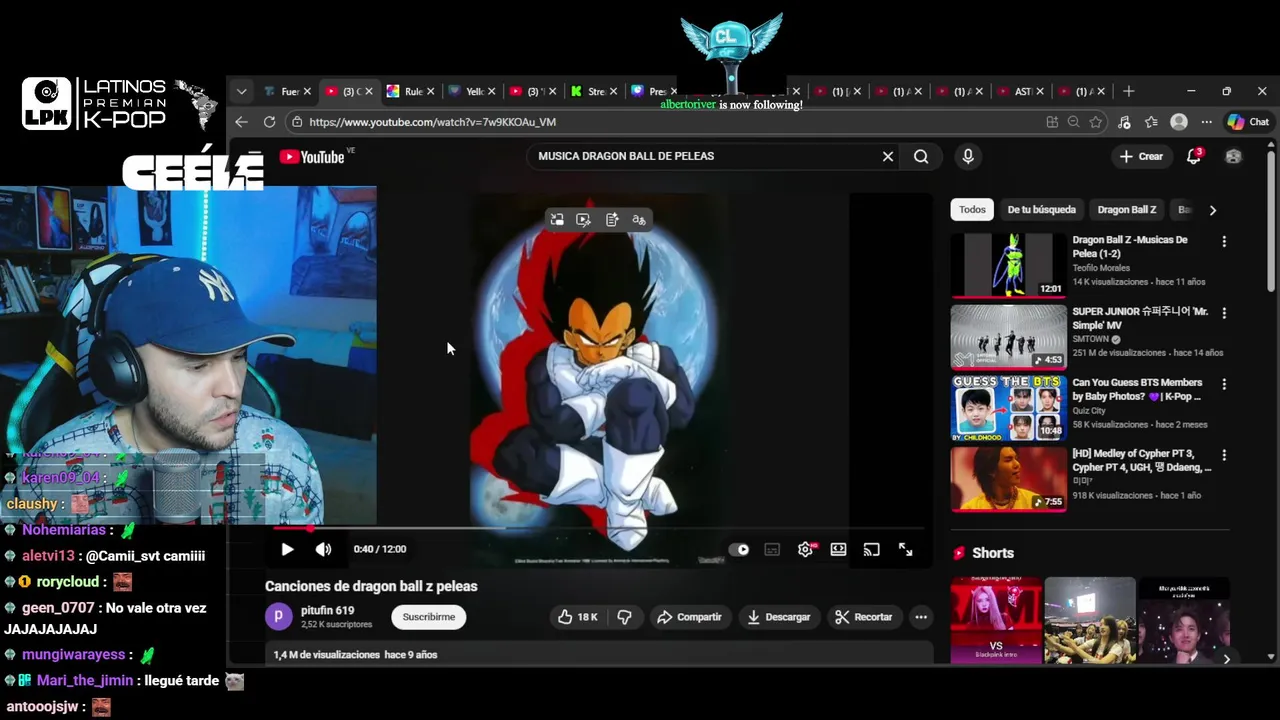Like the video with 18 K likes
The height and width of the screenshot is (720, 1280).
pos(578,617)
